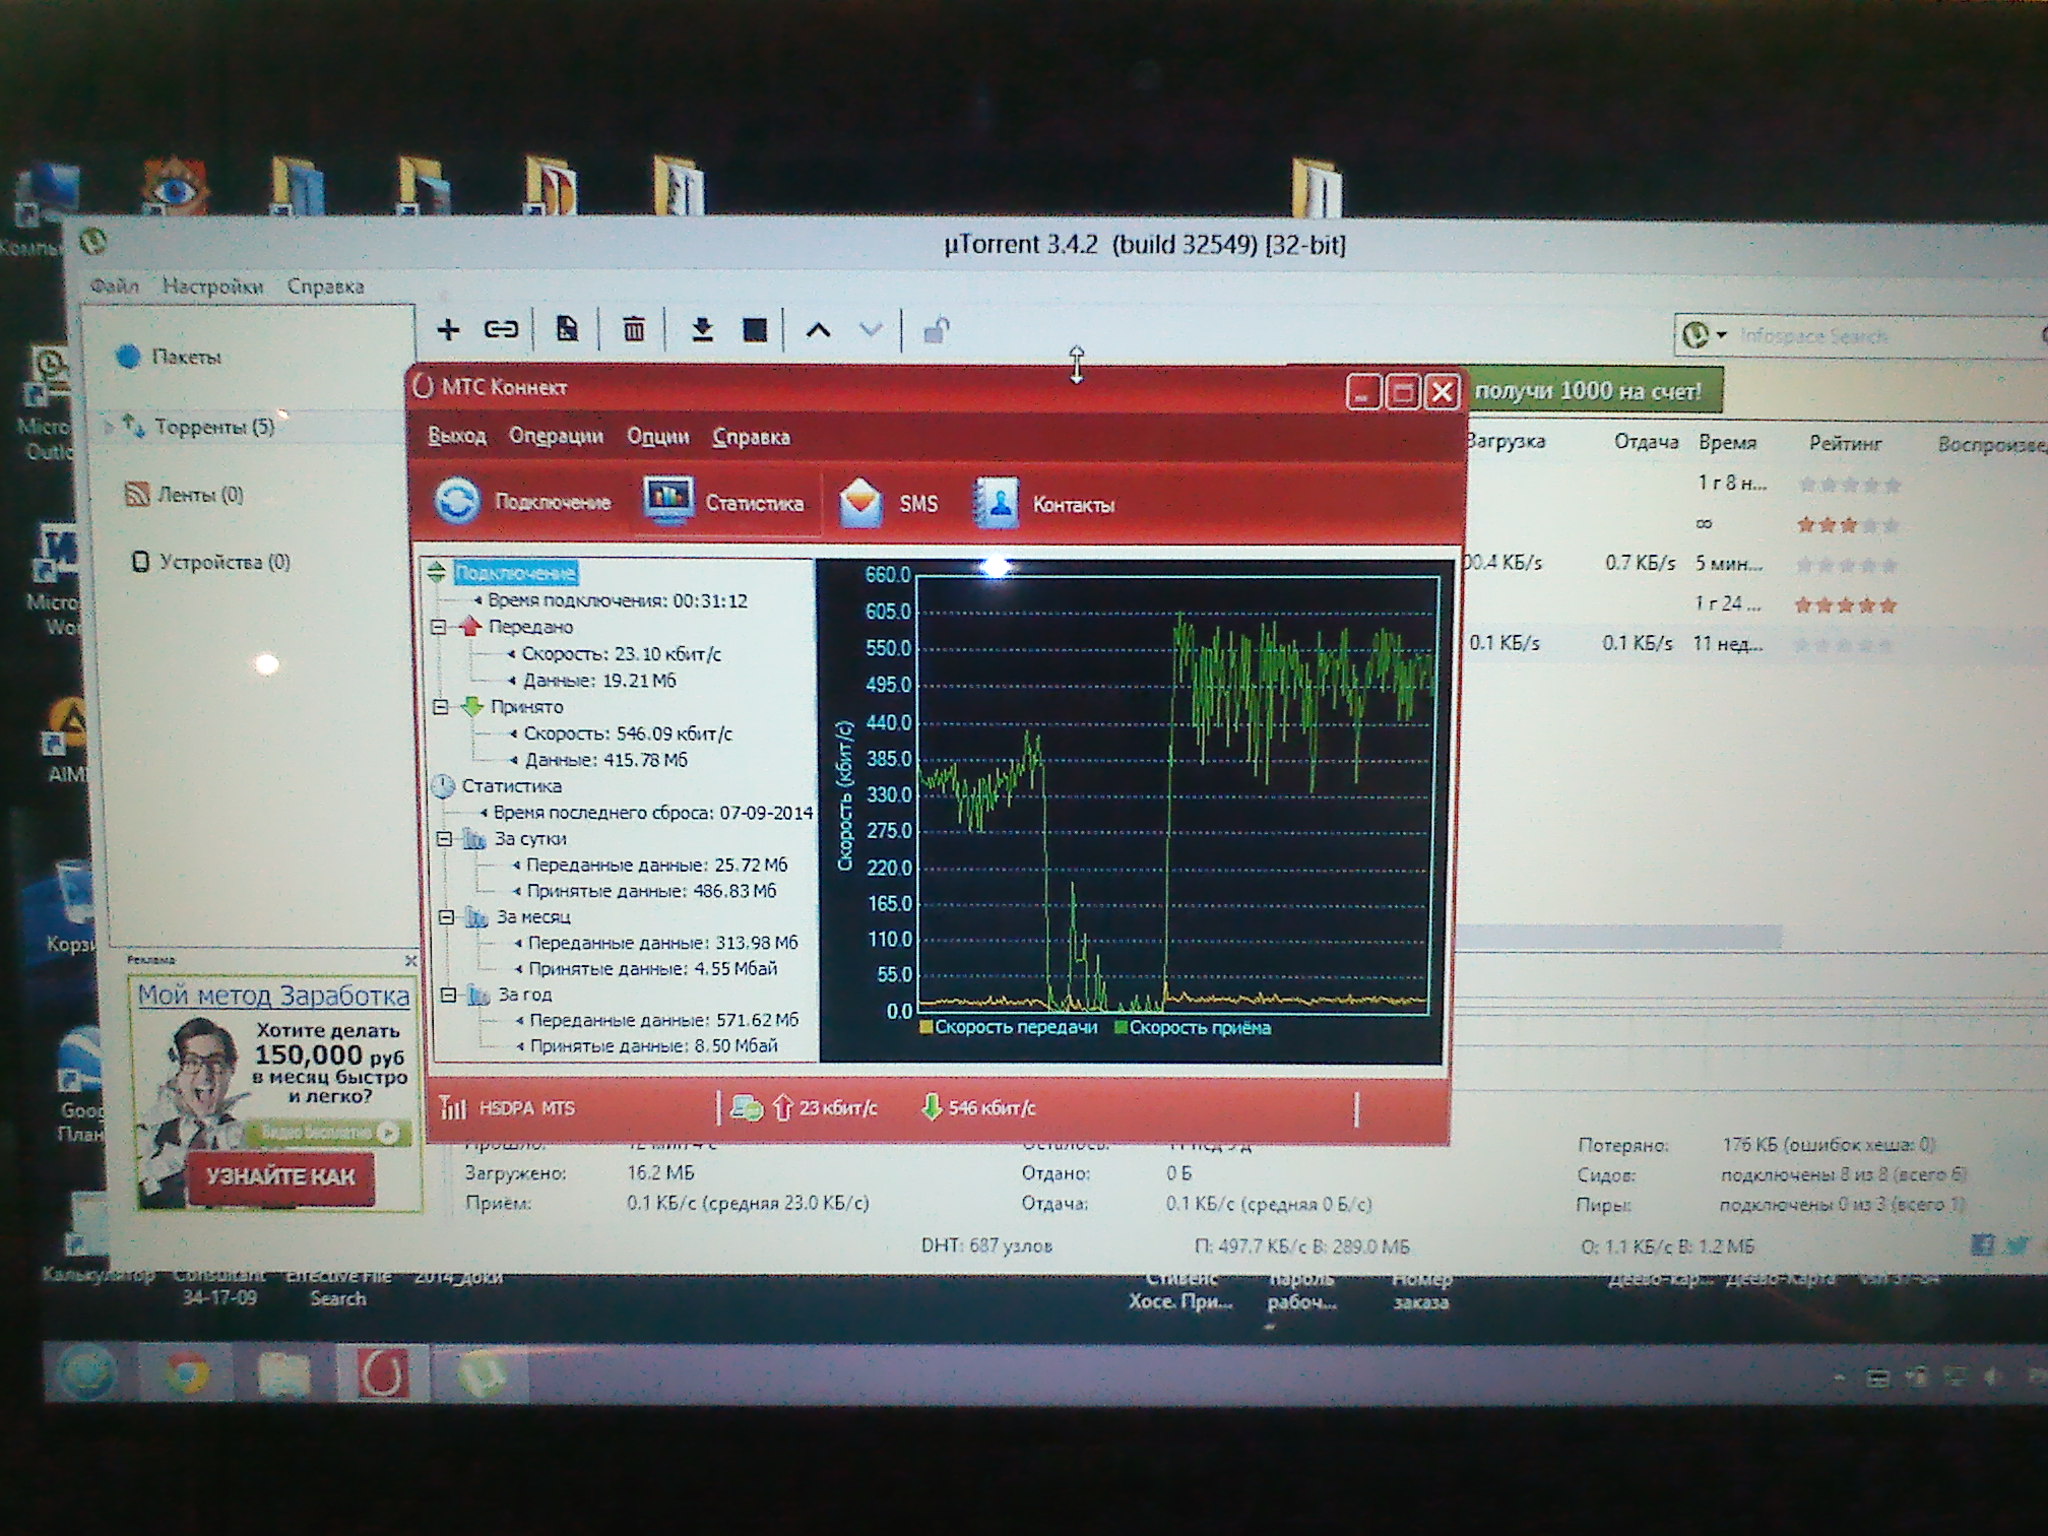Open the Выход menu in MTS Connect
This screenshot has width=2048, height=1536.
point(457,436)
